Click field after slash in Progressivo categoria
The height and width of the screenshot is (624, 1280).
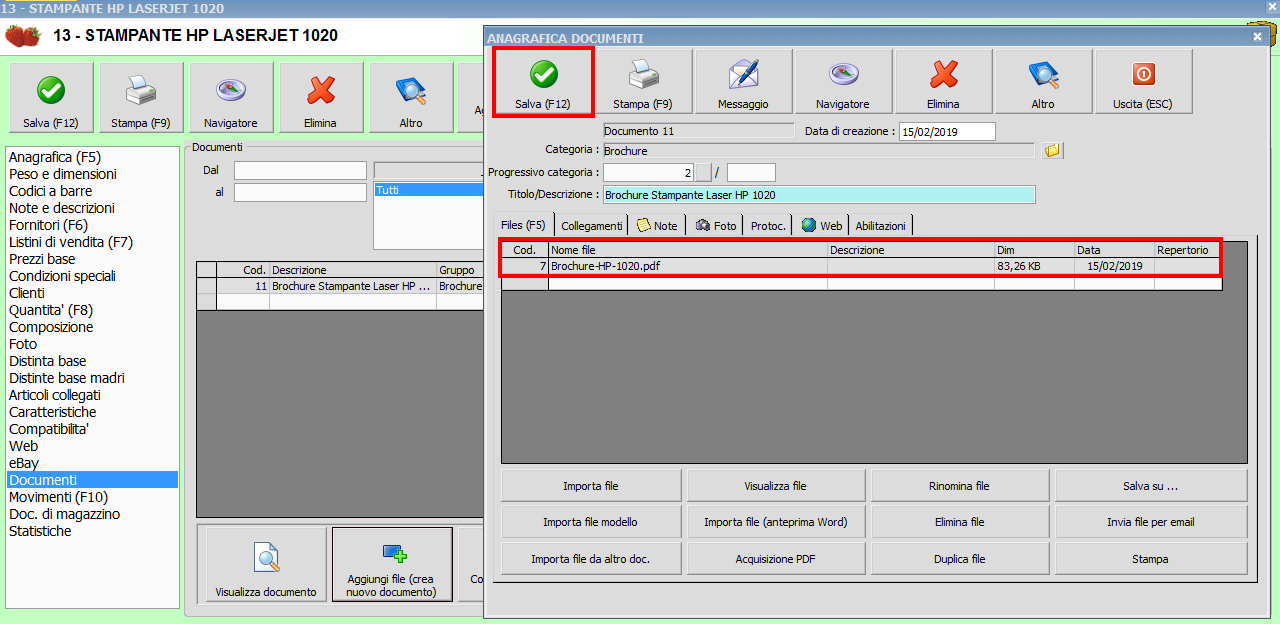(x=751, y=172)
